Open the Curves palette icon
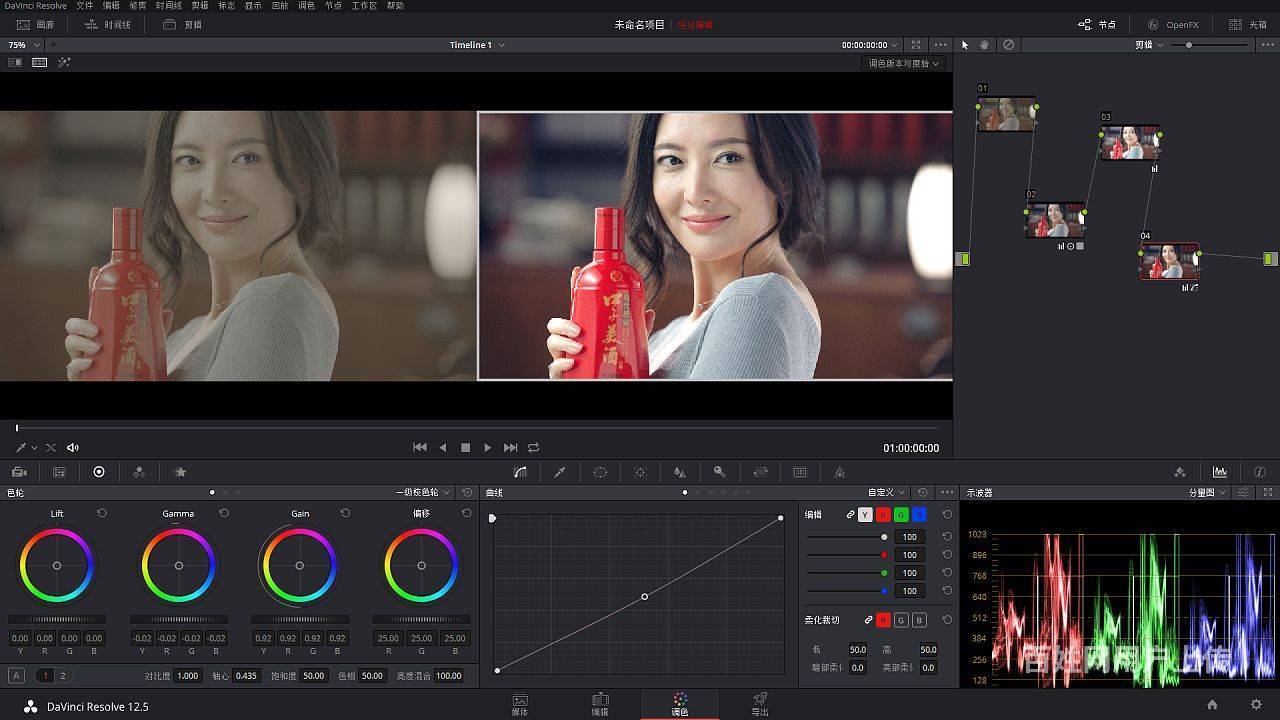 pyautogui.click(x=520, y=472)
